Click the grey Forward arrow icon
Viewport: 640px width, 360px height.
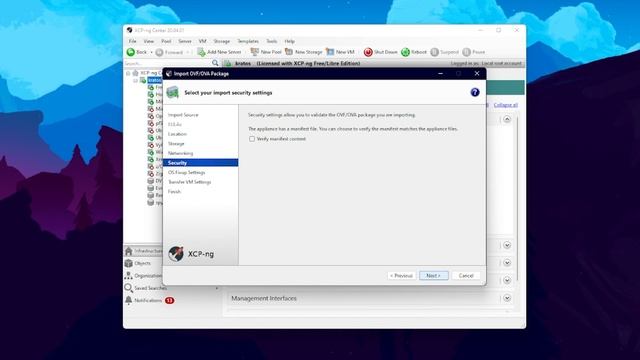point(160,52)
